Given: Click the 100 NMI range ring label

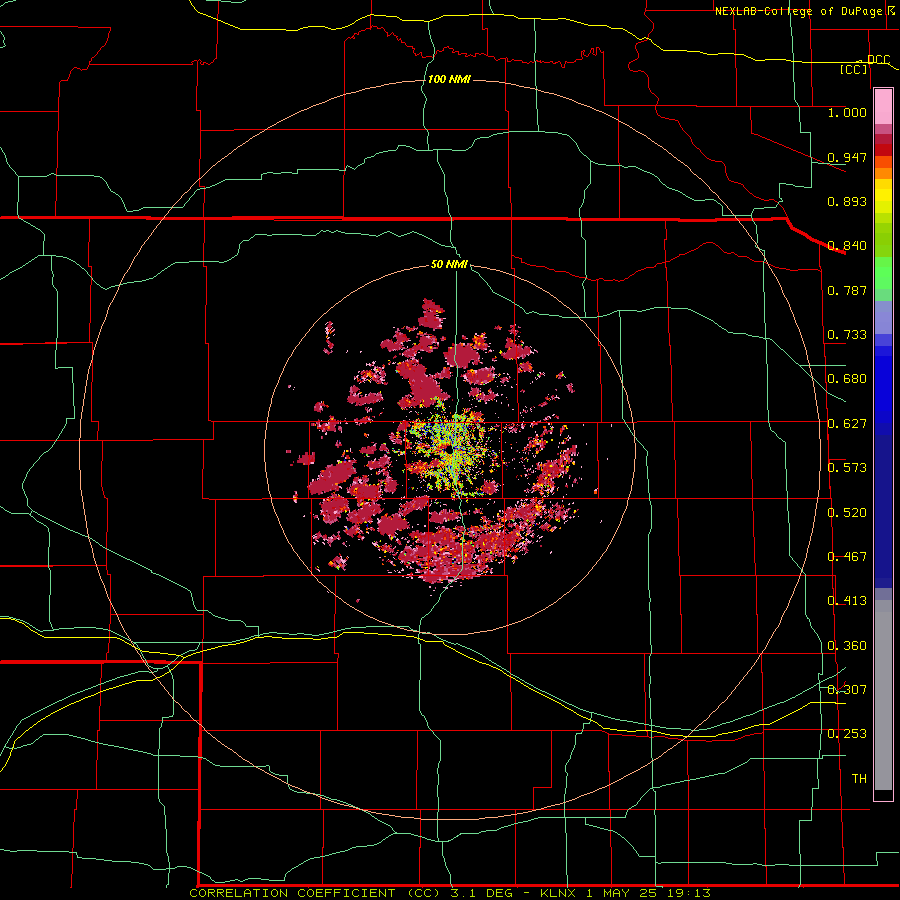Looking at the screenshot, I should (x=449, y=79).
